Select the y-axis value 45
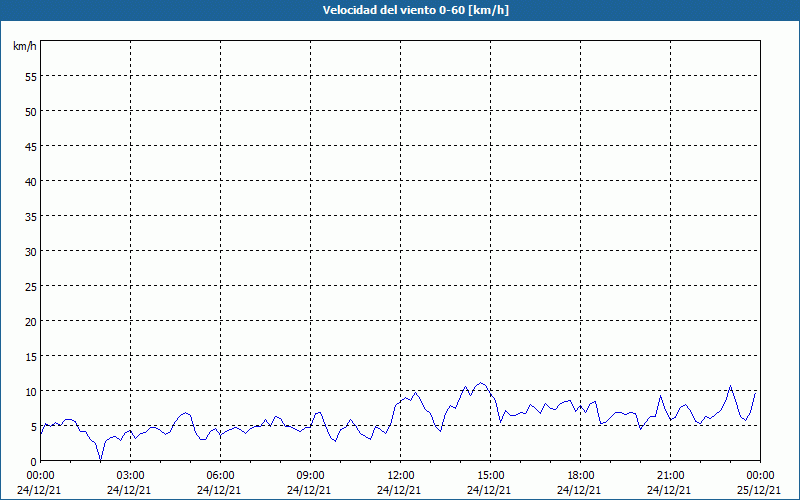The width and height of the screenshot is (800, 500). 31,147
